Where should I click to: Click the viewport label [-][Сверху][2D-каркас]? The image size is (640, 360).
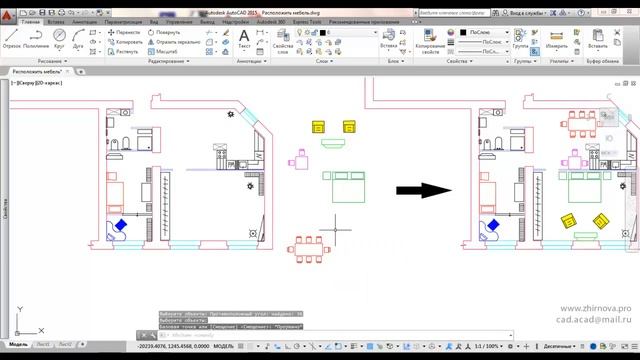[x=37, y=83]
